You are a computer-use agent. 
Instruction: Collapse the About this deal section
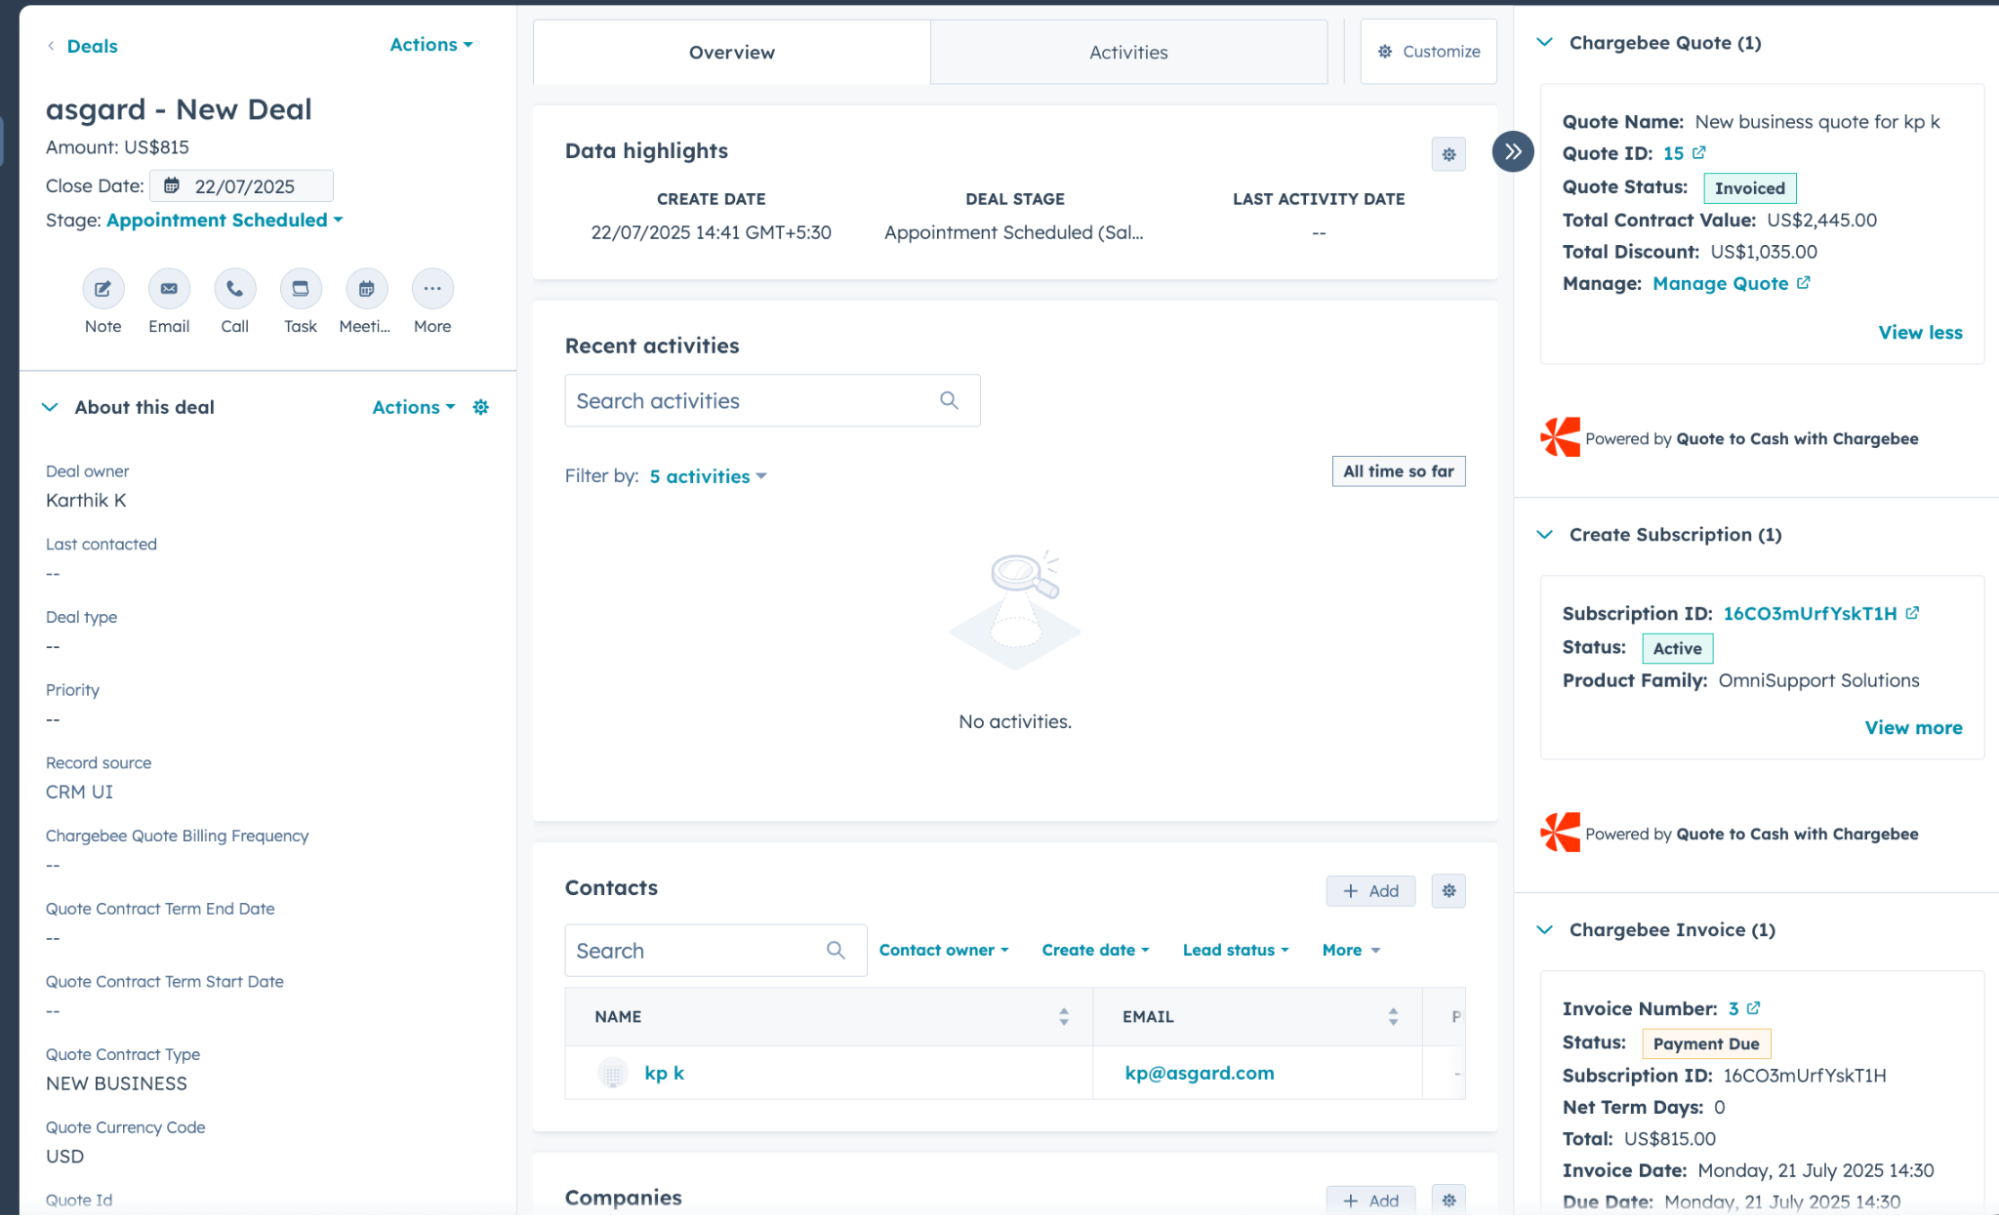click(x=50, y=407)
